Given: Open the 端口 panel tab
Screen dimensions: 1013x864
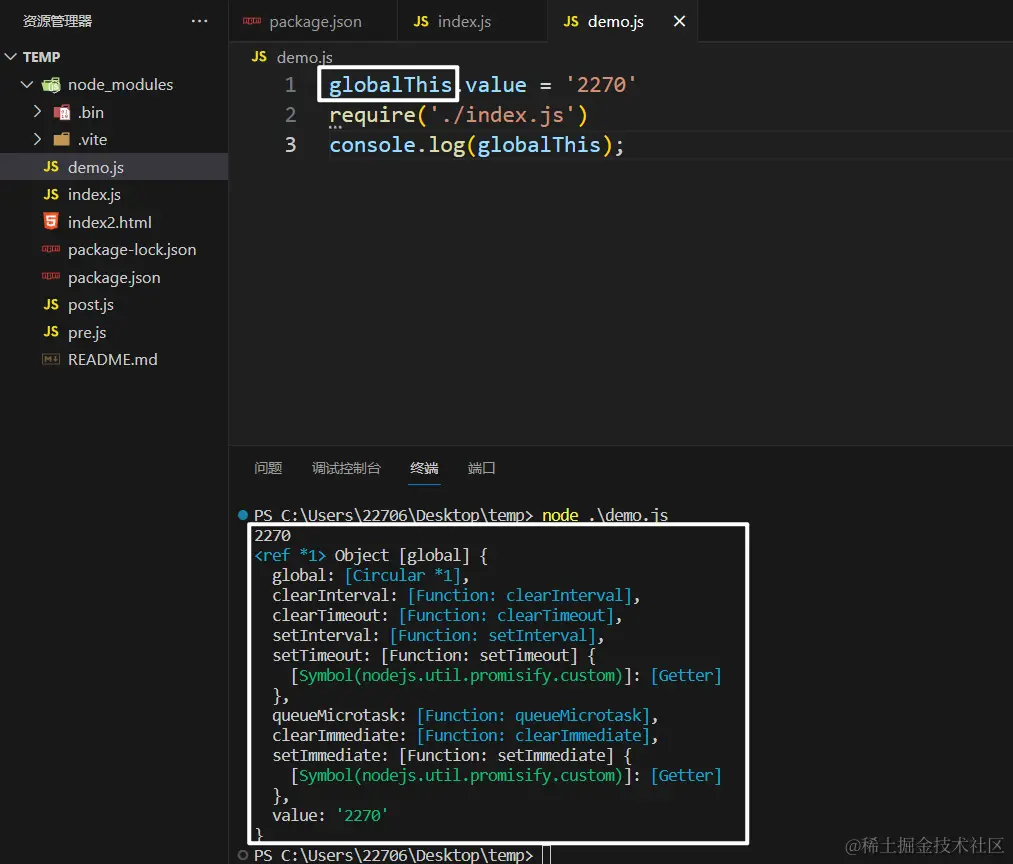Looking at the screenshot, I should (x=481, y=468).
